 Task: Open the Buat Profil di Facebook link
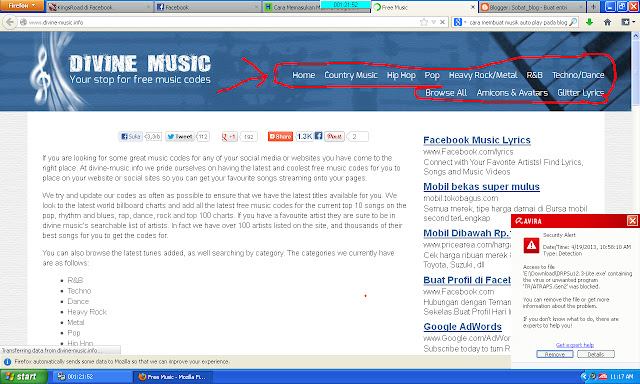(467, 280)
